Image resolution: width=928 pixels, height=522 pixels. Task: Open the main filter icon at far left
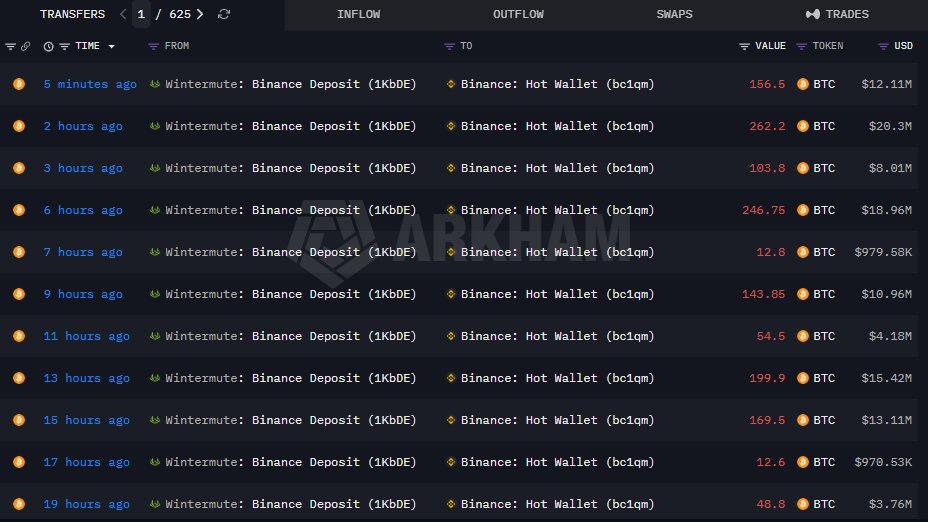click(10, 46)
